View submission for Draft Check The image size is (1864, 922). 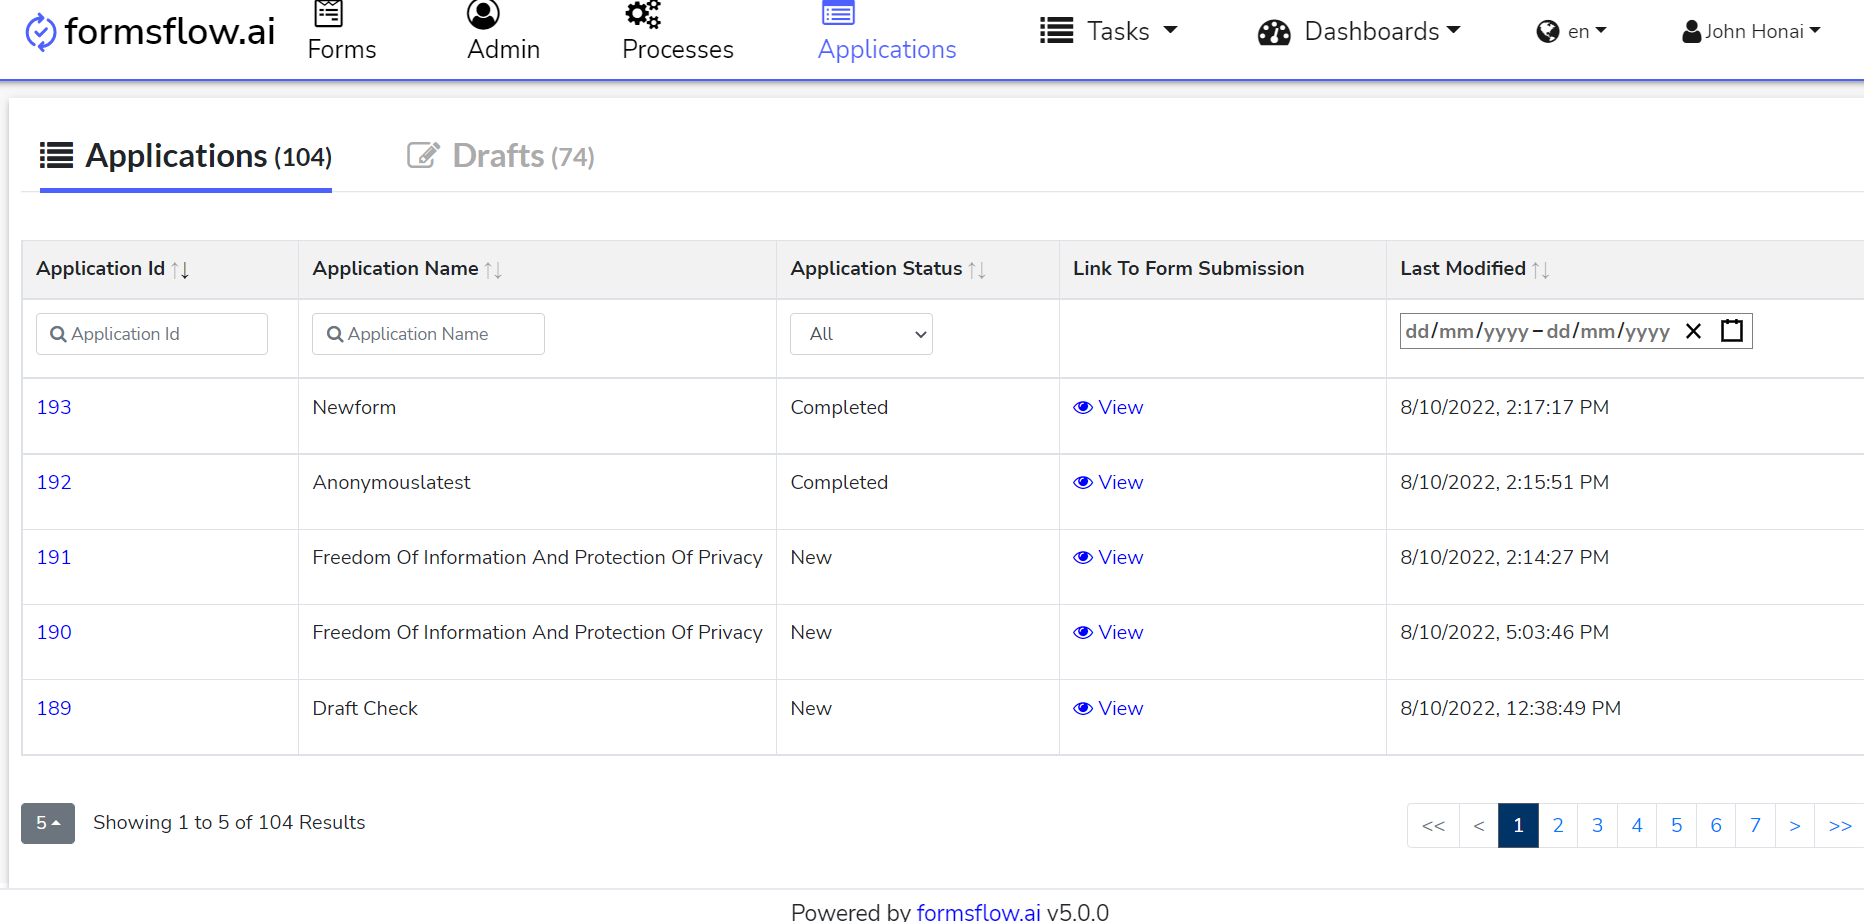tap(1108, 709)
